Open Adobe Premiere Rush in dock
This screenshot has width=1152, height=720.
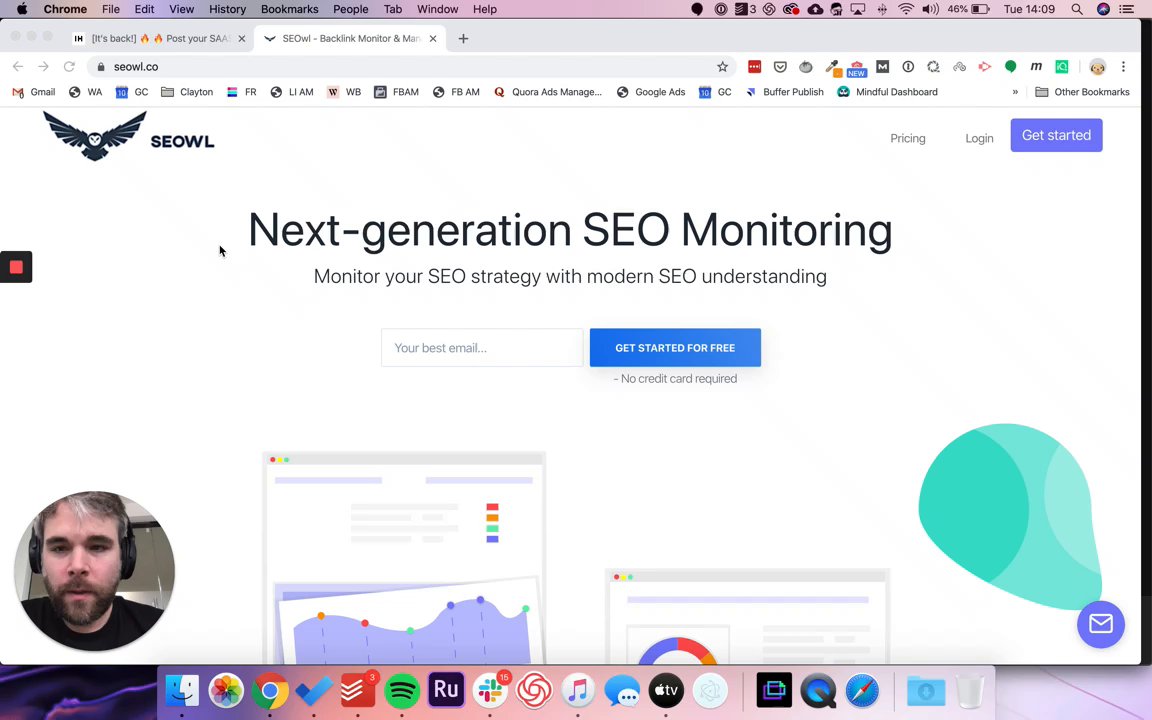(x=446, y=691)
